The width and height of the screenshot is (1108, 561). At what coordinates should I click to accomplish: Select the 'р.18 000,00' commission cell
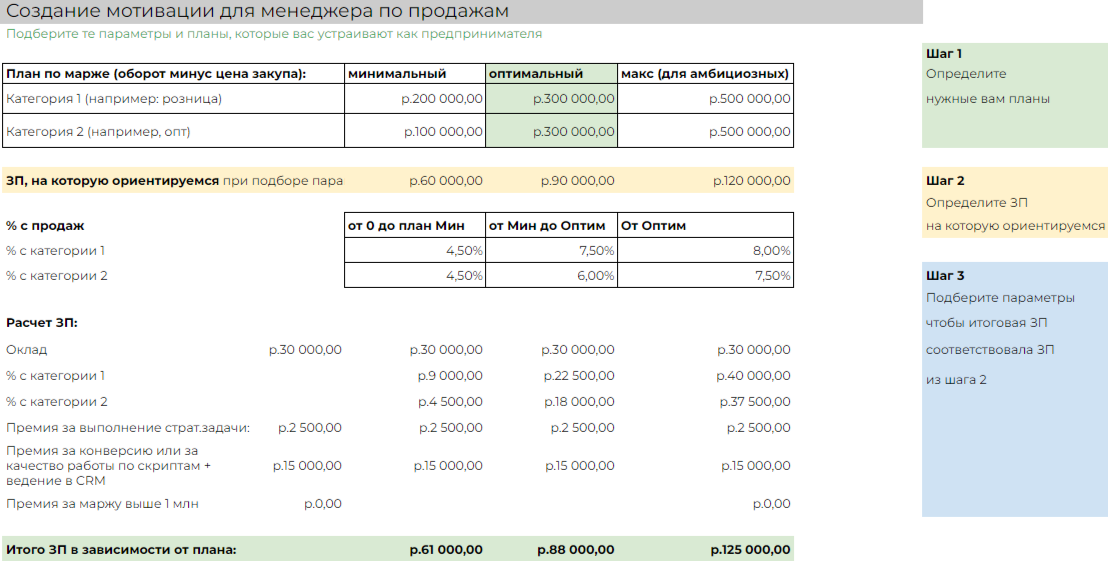pos(579,402)
